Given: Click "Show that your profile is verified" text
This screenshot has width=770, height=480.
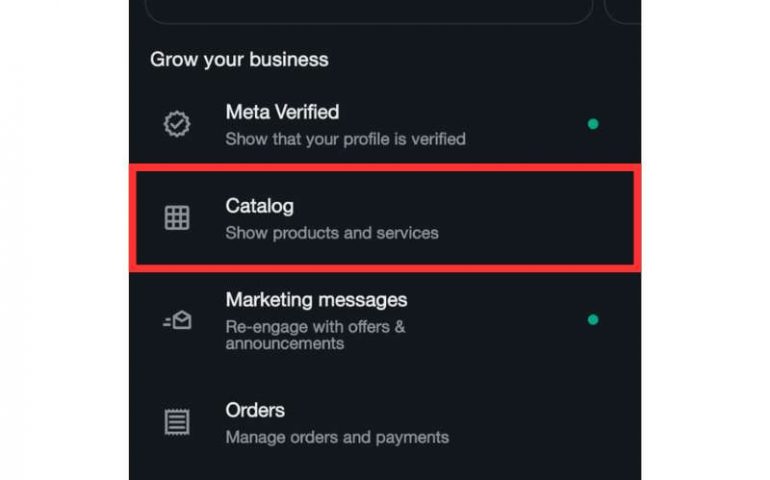Looking at the screenshot, I should (345, 139).
